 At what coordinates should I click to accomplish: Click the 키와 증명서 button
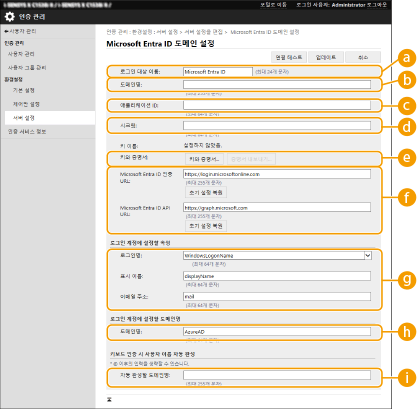[204, 159]
